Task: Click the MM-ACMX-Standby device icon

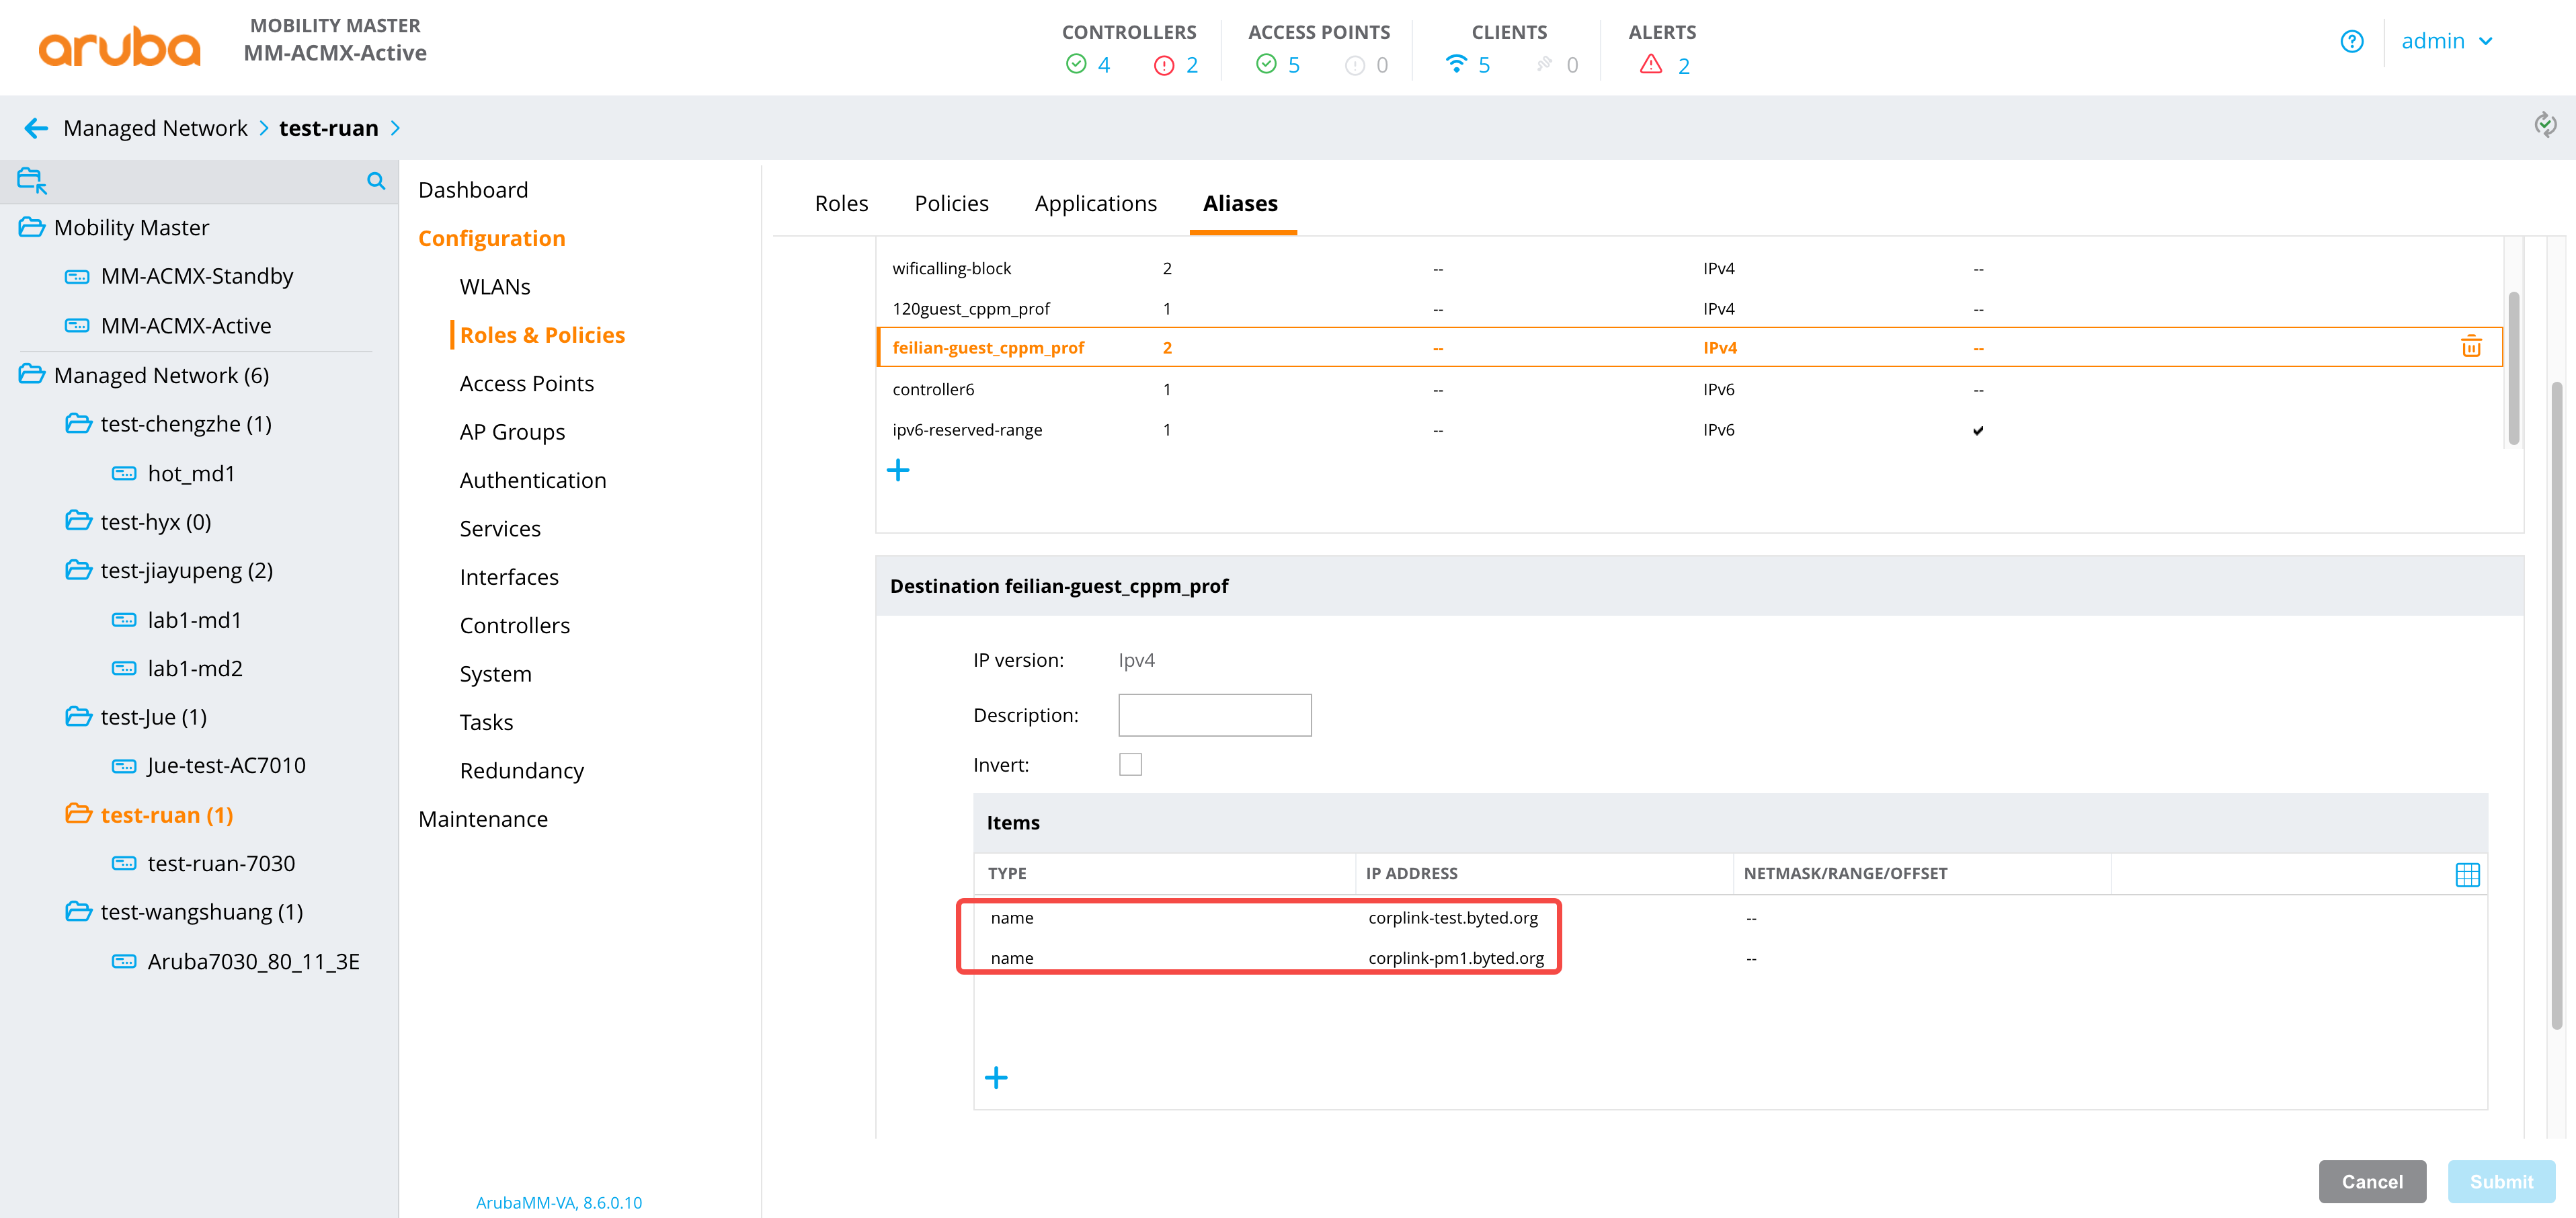Action: 77,276
